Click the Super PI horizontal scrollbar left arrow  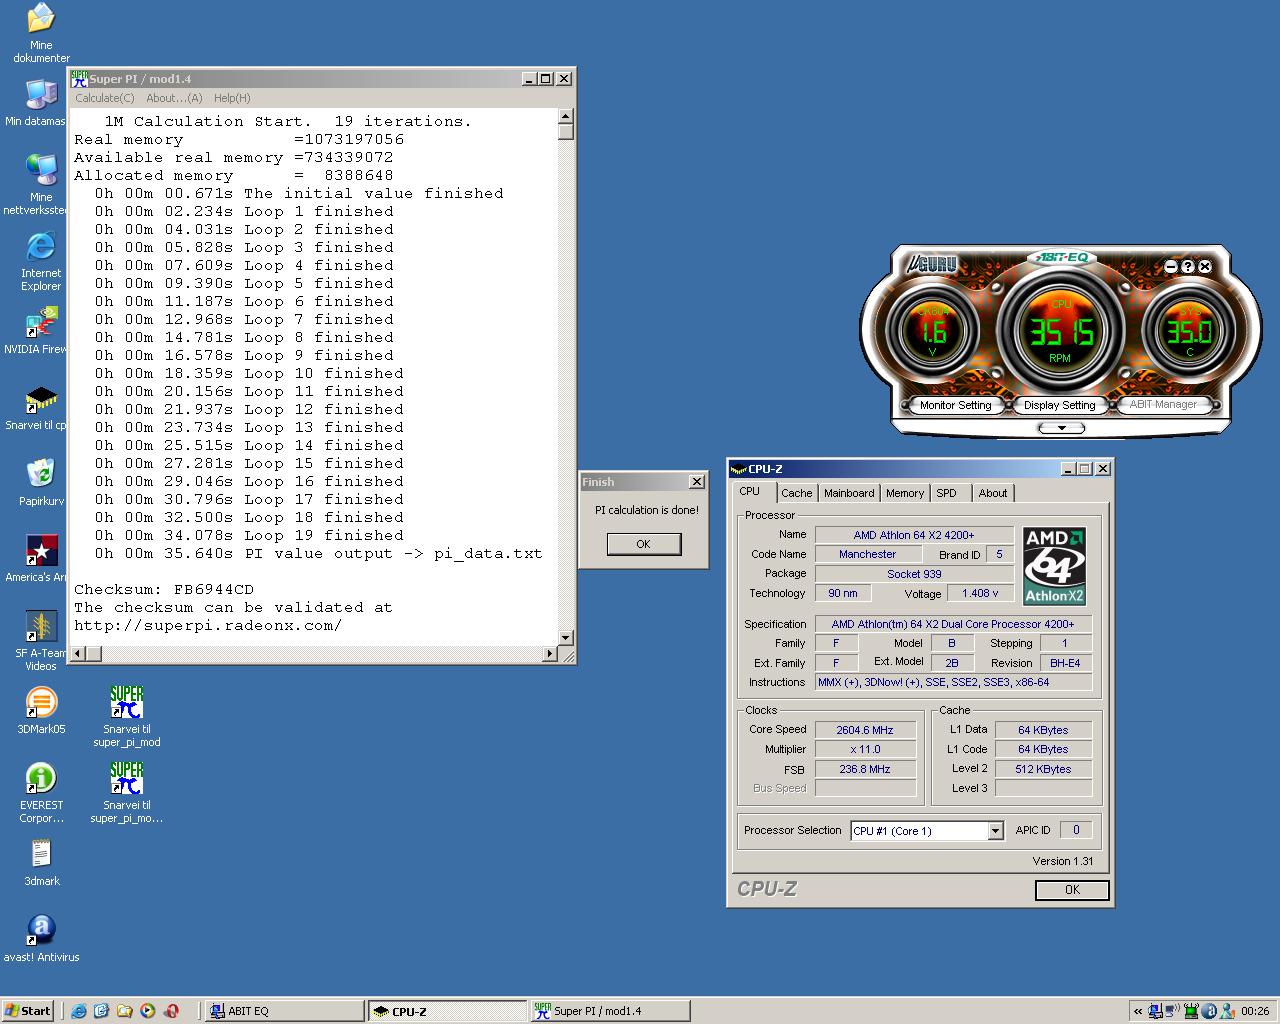coord(78,654)
